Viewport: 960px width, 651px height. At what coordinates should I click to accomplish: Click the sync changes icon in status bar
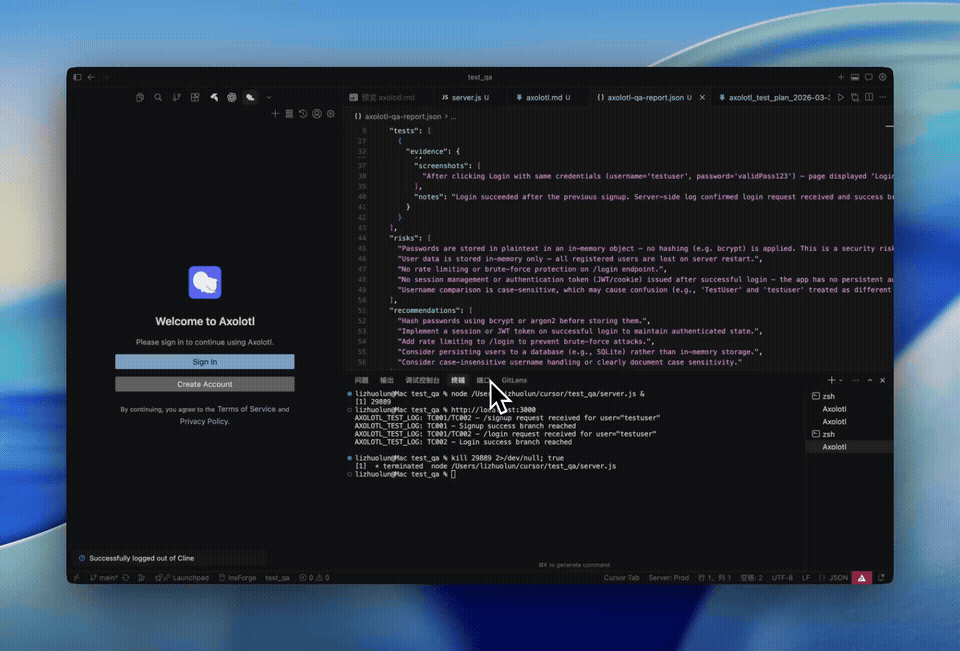coord(126,578)
